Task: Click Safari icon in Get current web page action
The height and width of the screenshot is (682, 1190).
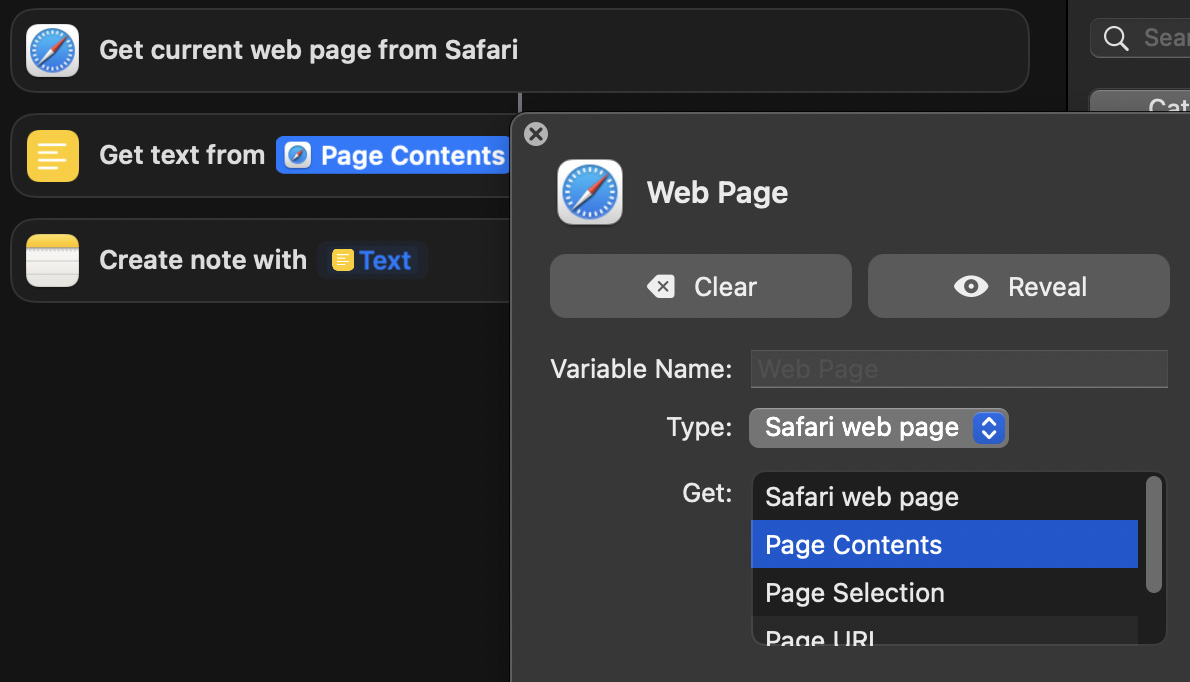Action: 53,50
